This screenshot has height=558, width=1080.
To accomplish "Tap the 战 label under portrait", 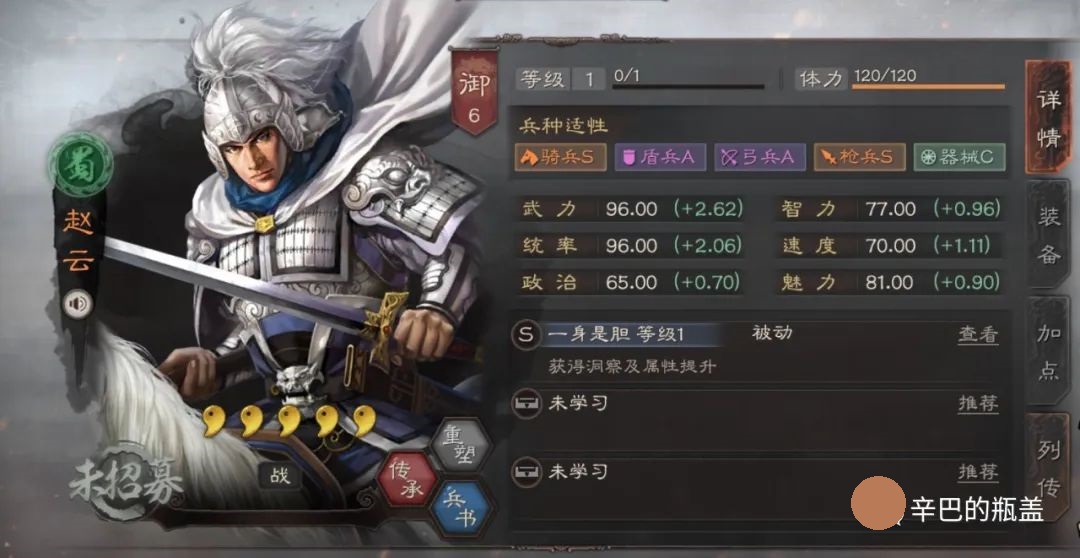I will 280,476.
